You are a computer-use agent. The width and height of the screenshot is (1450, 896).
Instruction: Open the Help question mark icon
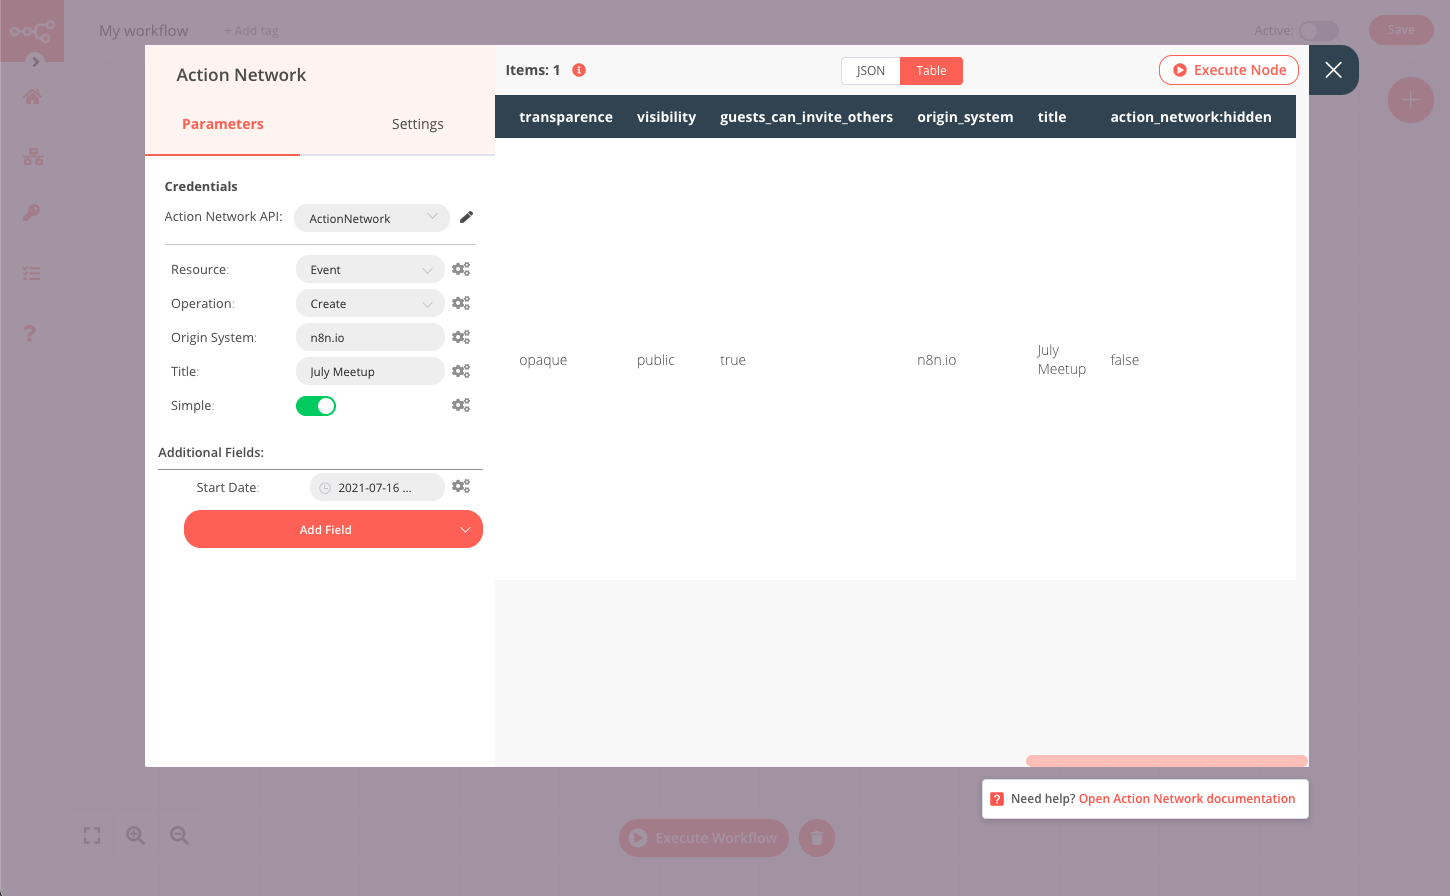point(32,332)
